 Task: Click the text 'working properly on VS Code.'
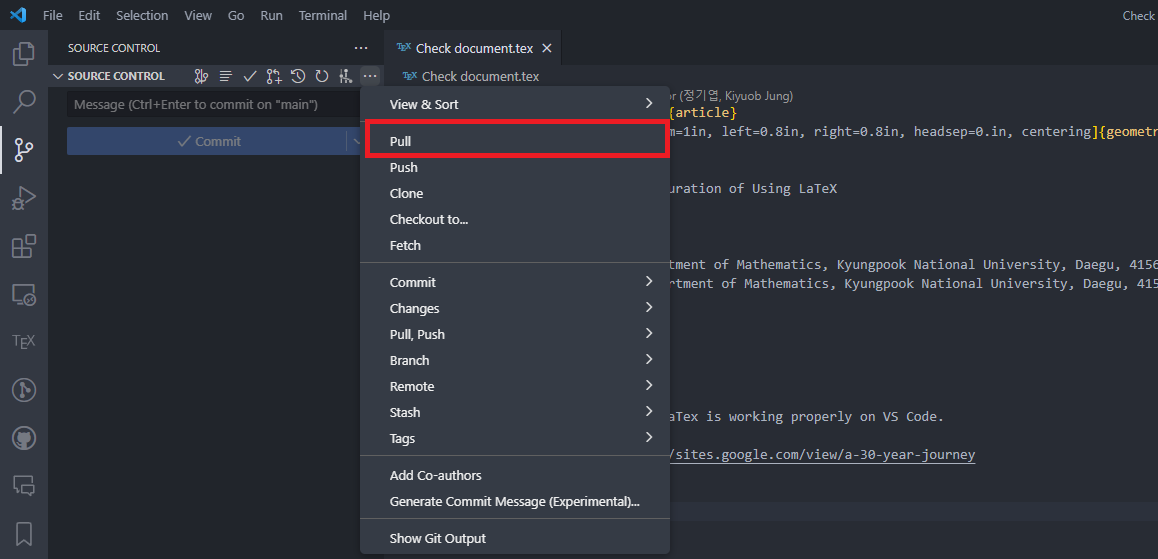[836, 416]
